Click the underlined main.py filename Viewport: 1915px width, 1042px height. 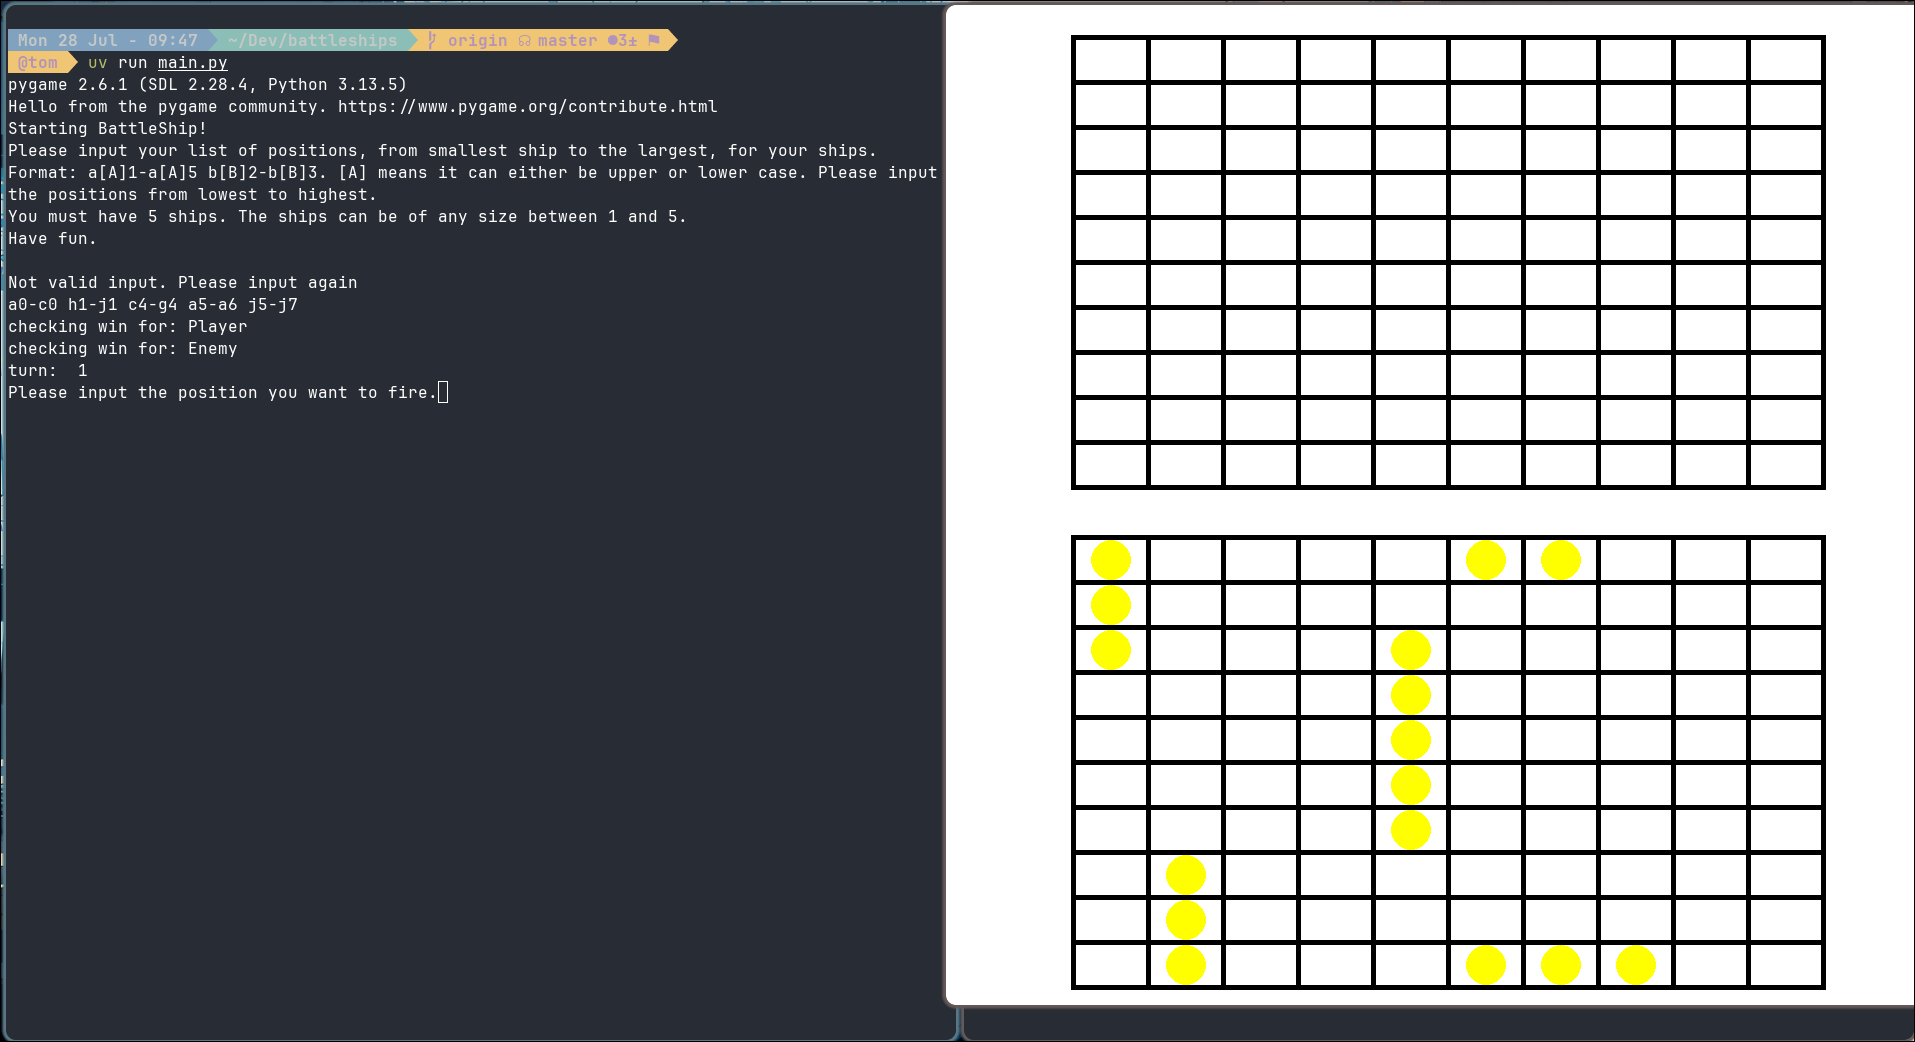pos(192,63)
